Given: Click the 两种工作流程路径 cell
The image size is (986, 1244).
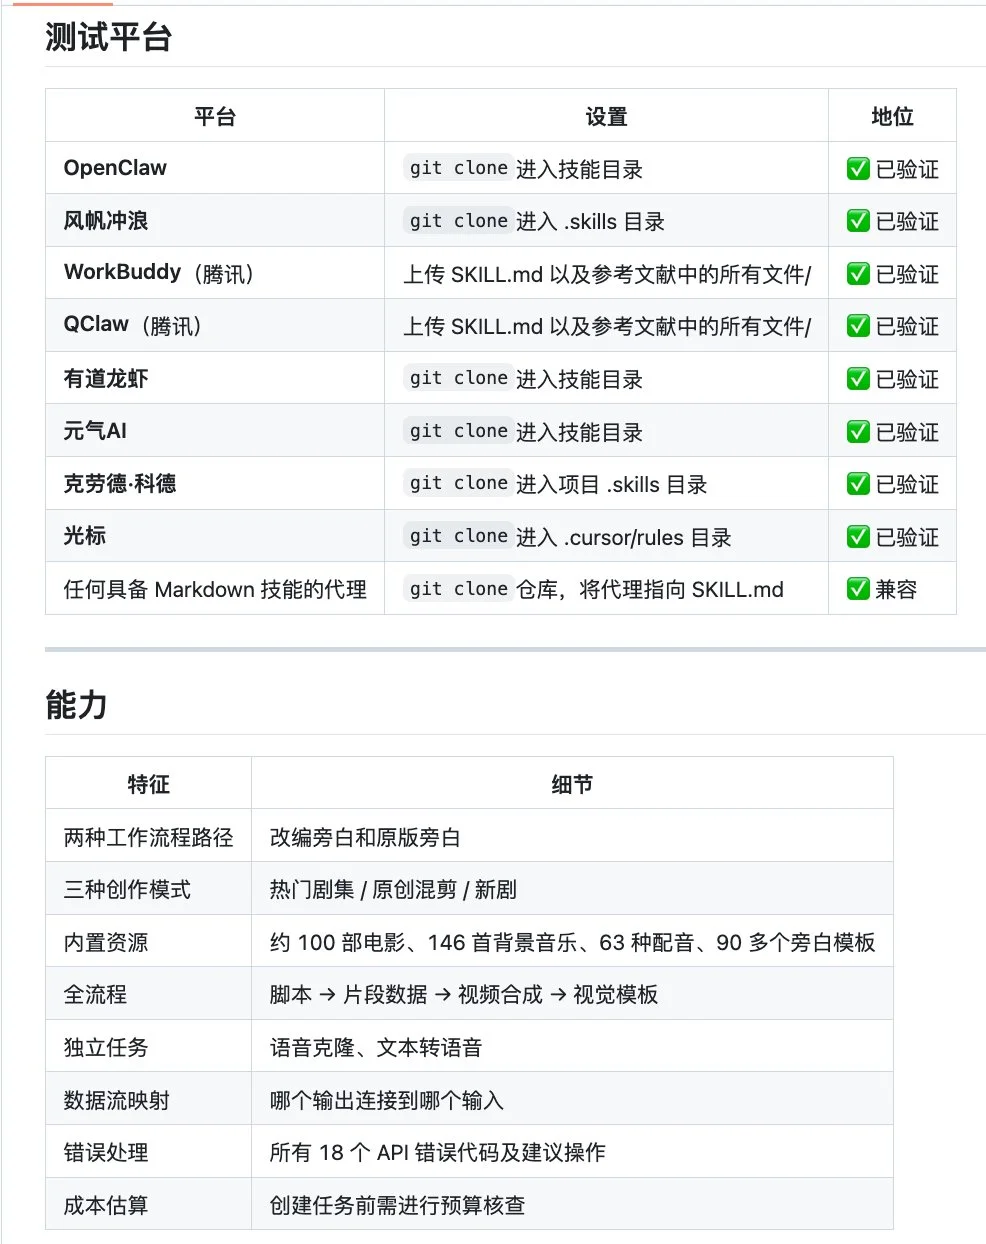Looking at the screenshot, I should point(148,836).
